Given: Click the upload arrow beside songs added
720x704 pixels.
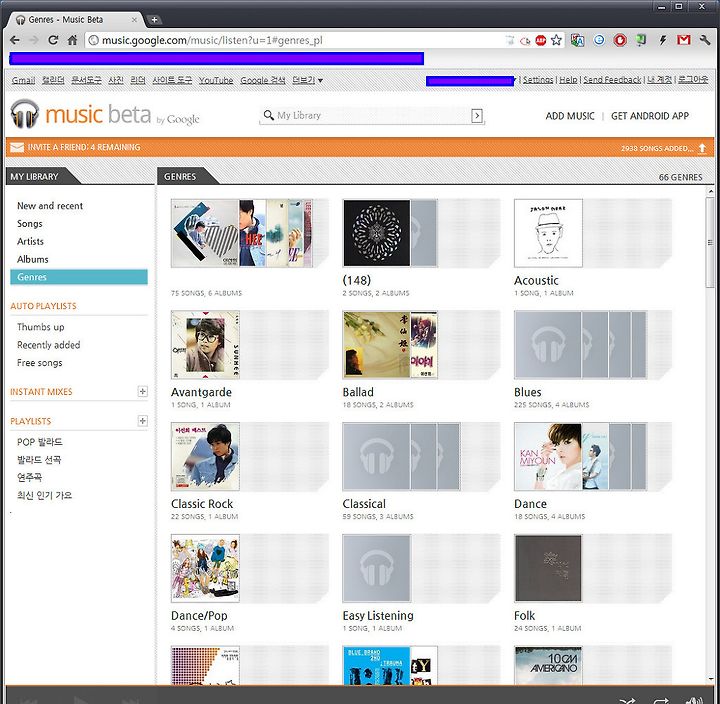Looking at the screenshot, I should point(702,148).
